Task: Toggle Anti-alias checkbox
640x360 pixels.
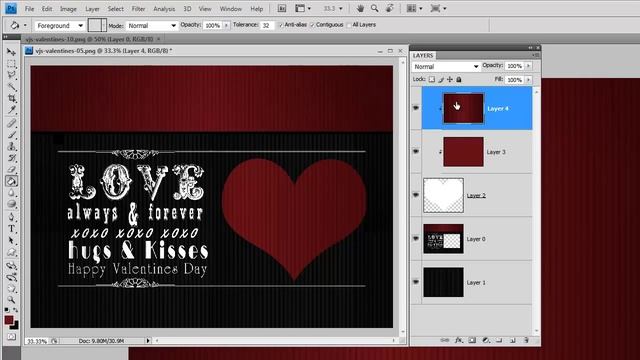Action: [x=280, y=25]
